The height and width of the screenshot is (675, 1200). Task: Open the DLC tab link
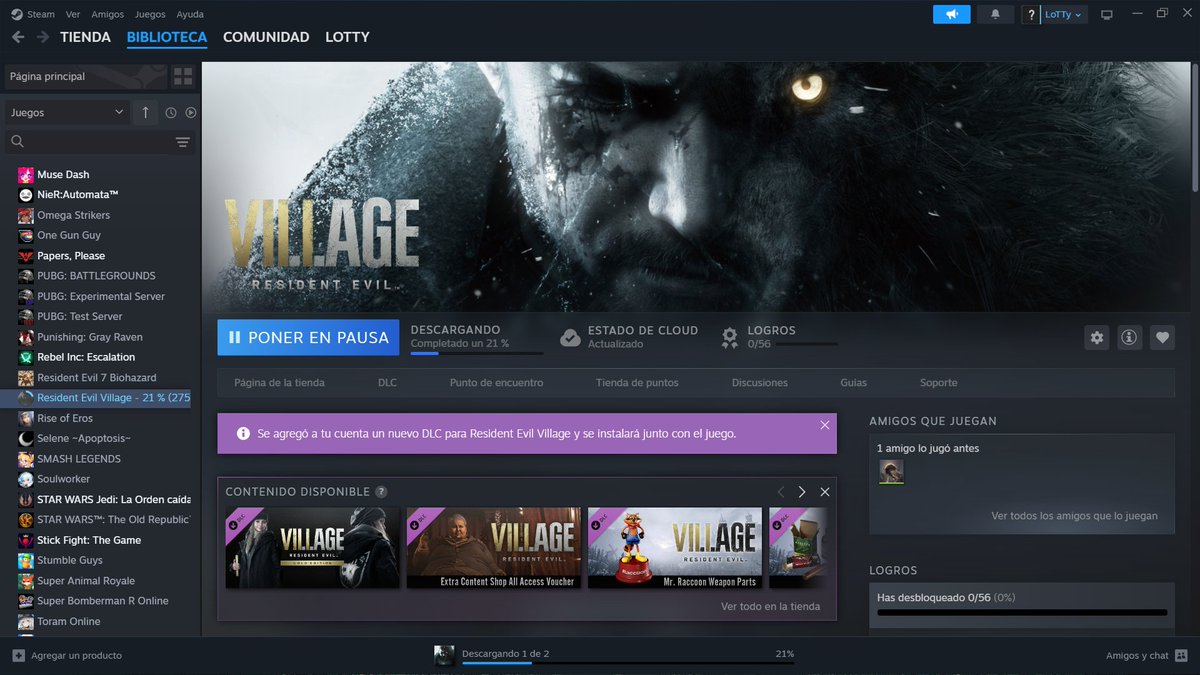click(x=387, y=383)
